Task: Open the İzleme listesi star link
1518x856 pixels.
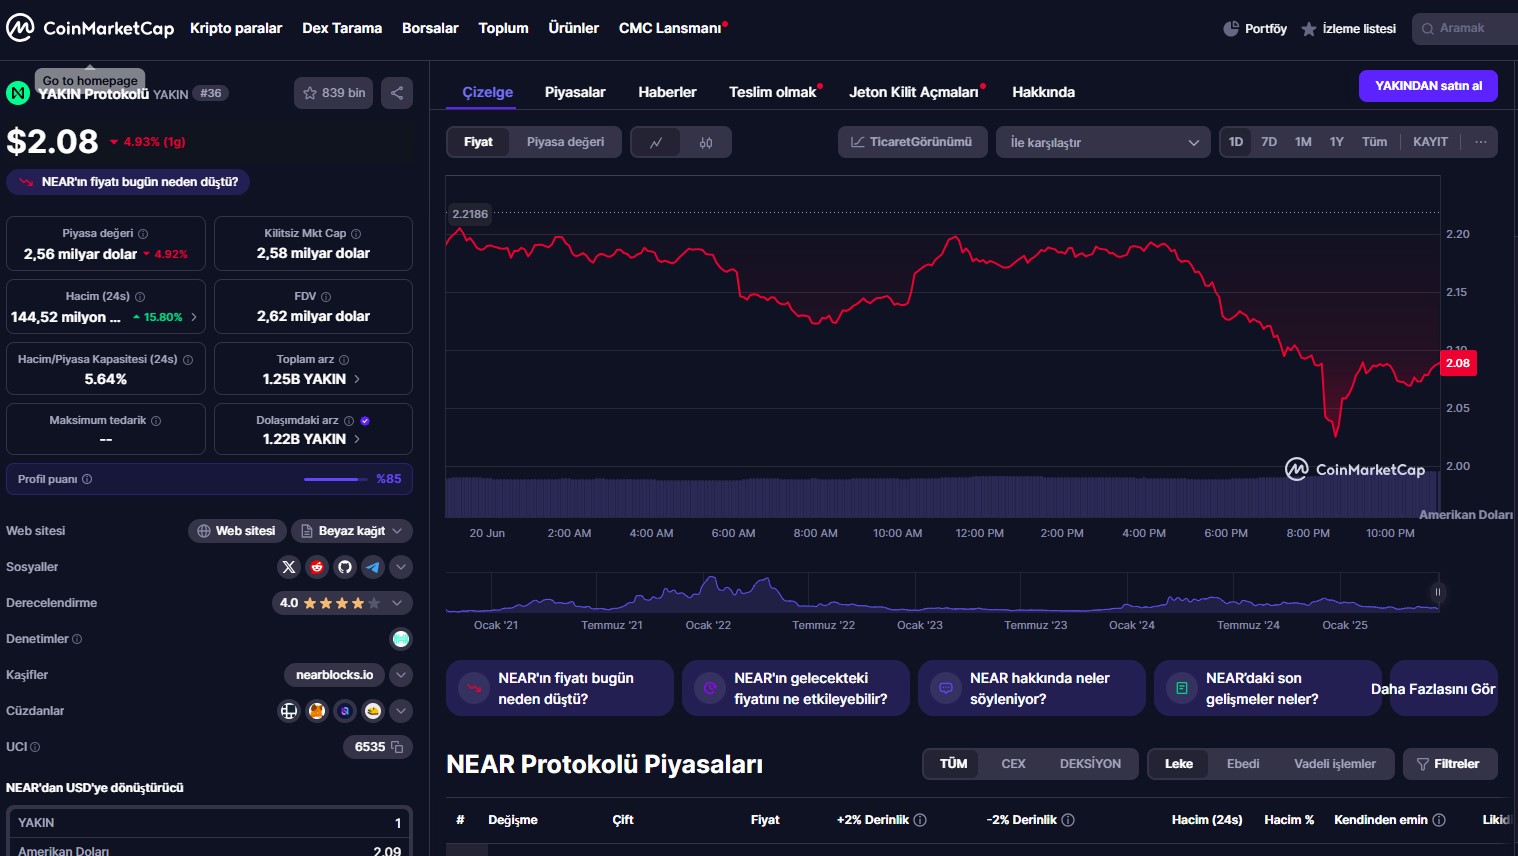Action: [1348, 29]
